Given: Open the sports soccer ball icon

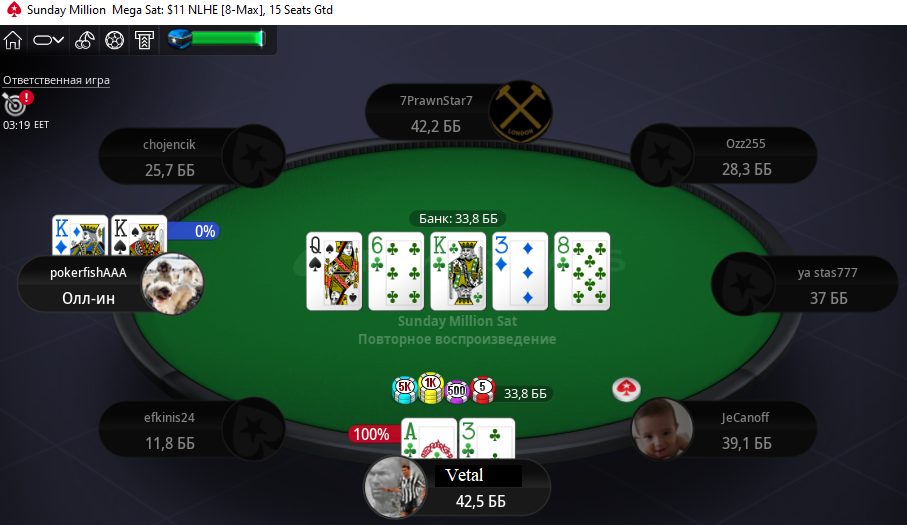Looking at the screenshot, I should click(115, 40).
